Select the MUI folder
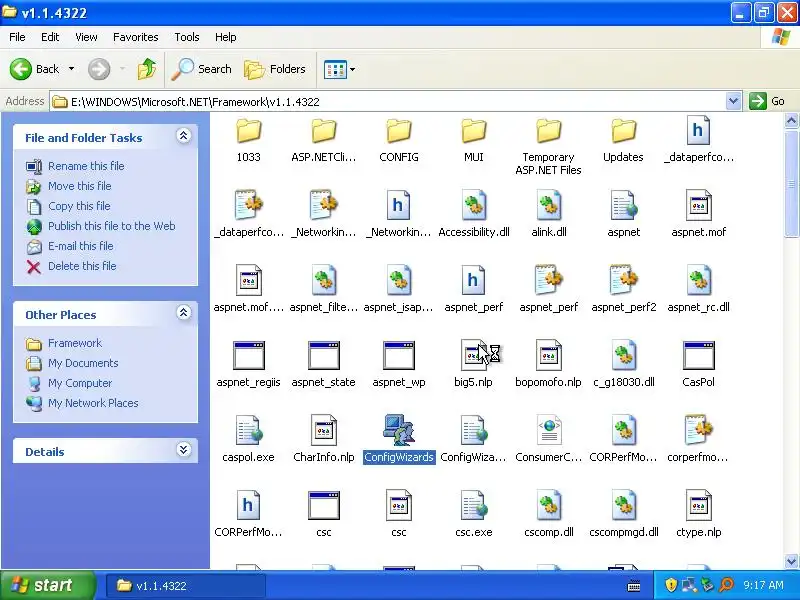 point(473,132)
